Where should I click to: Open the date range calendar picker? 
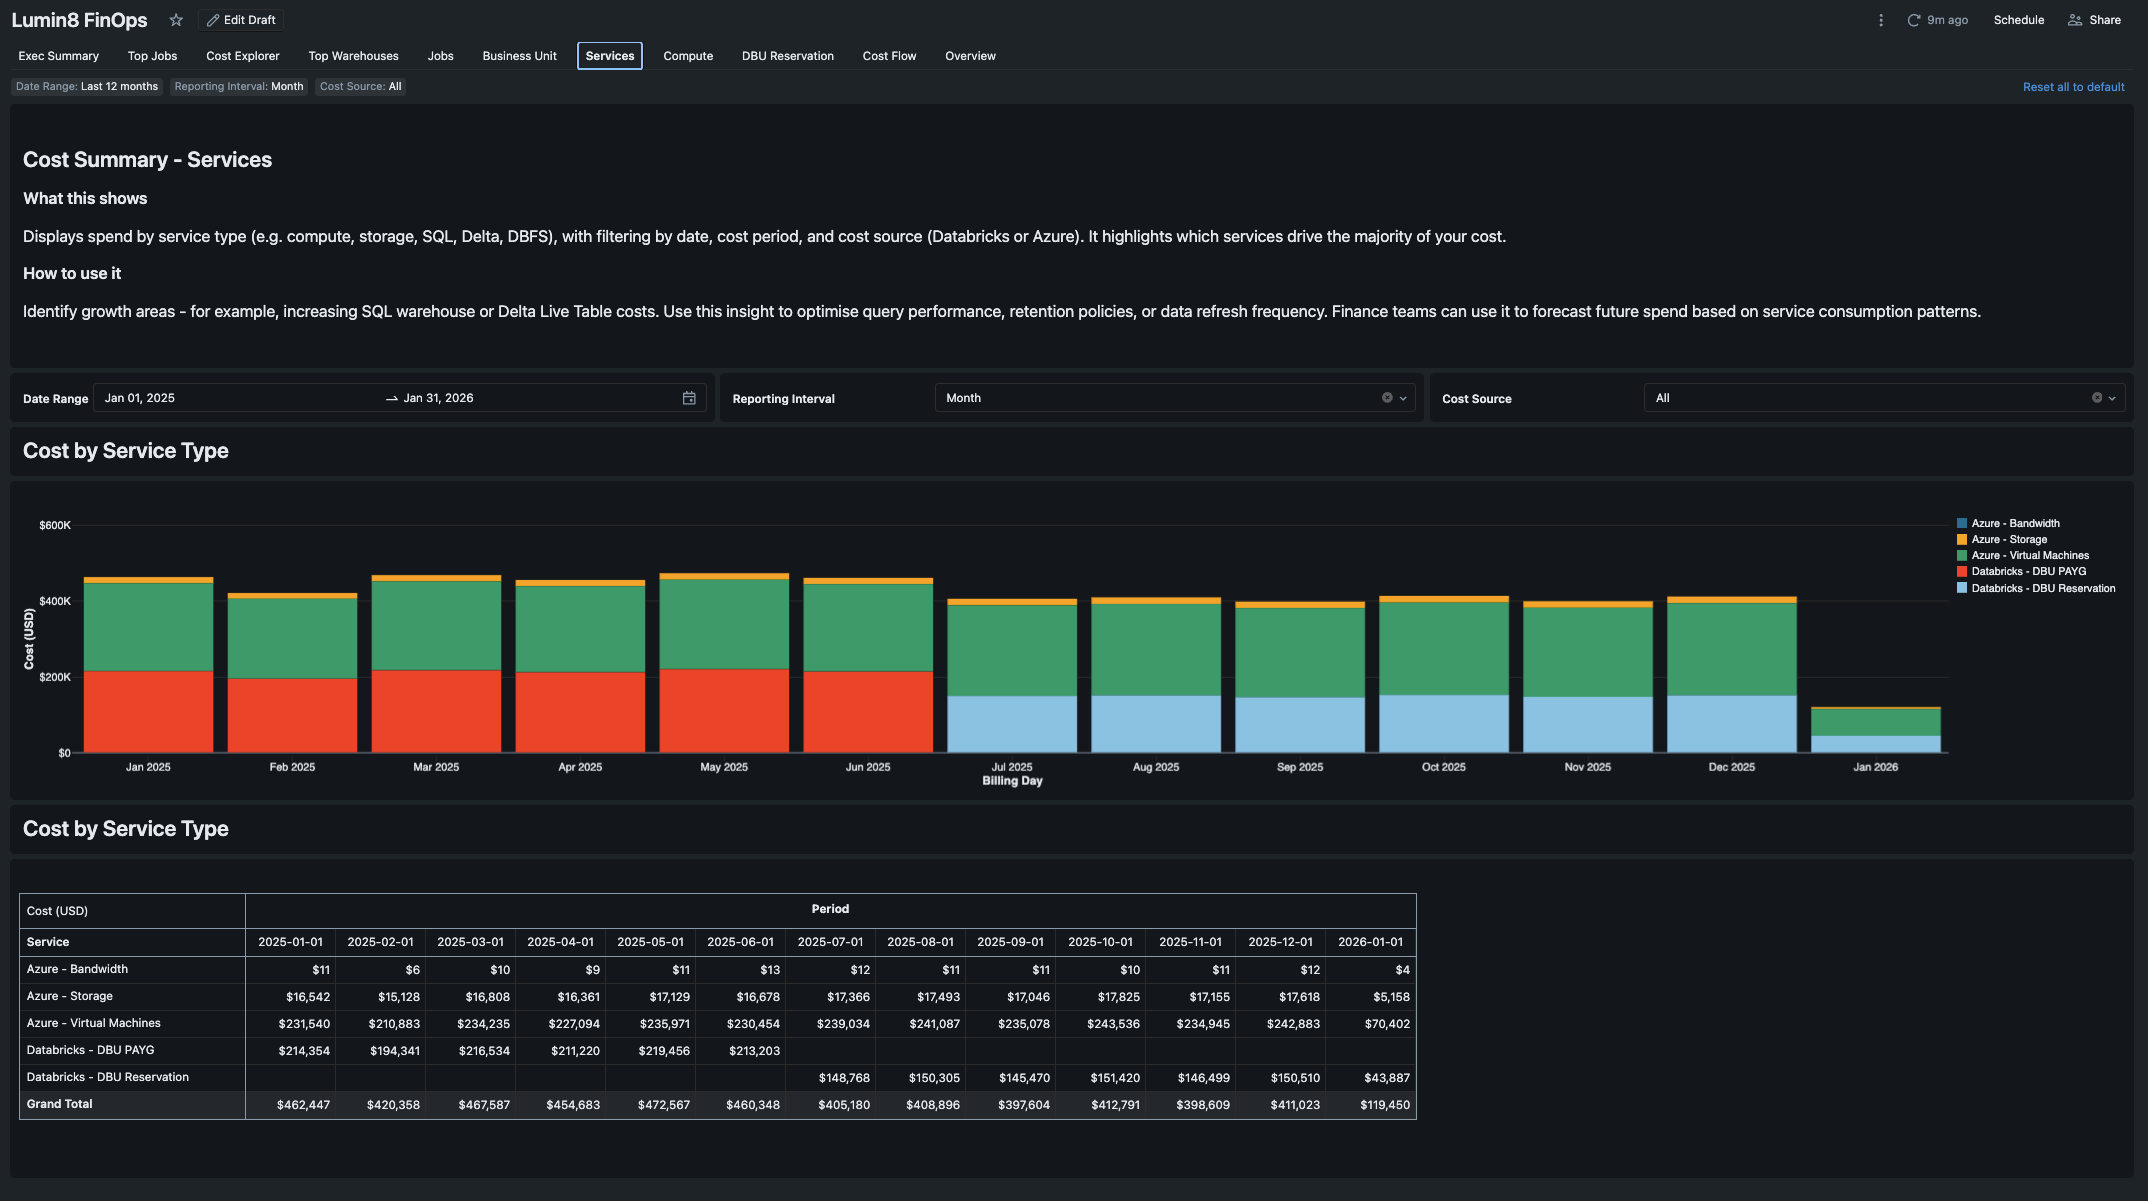tap(689, 398)
